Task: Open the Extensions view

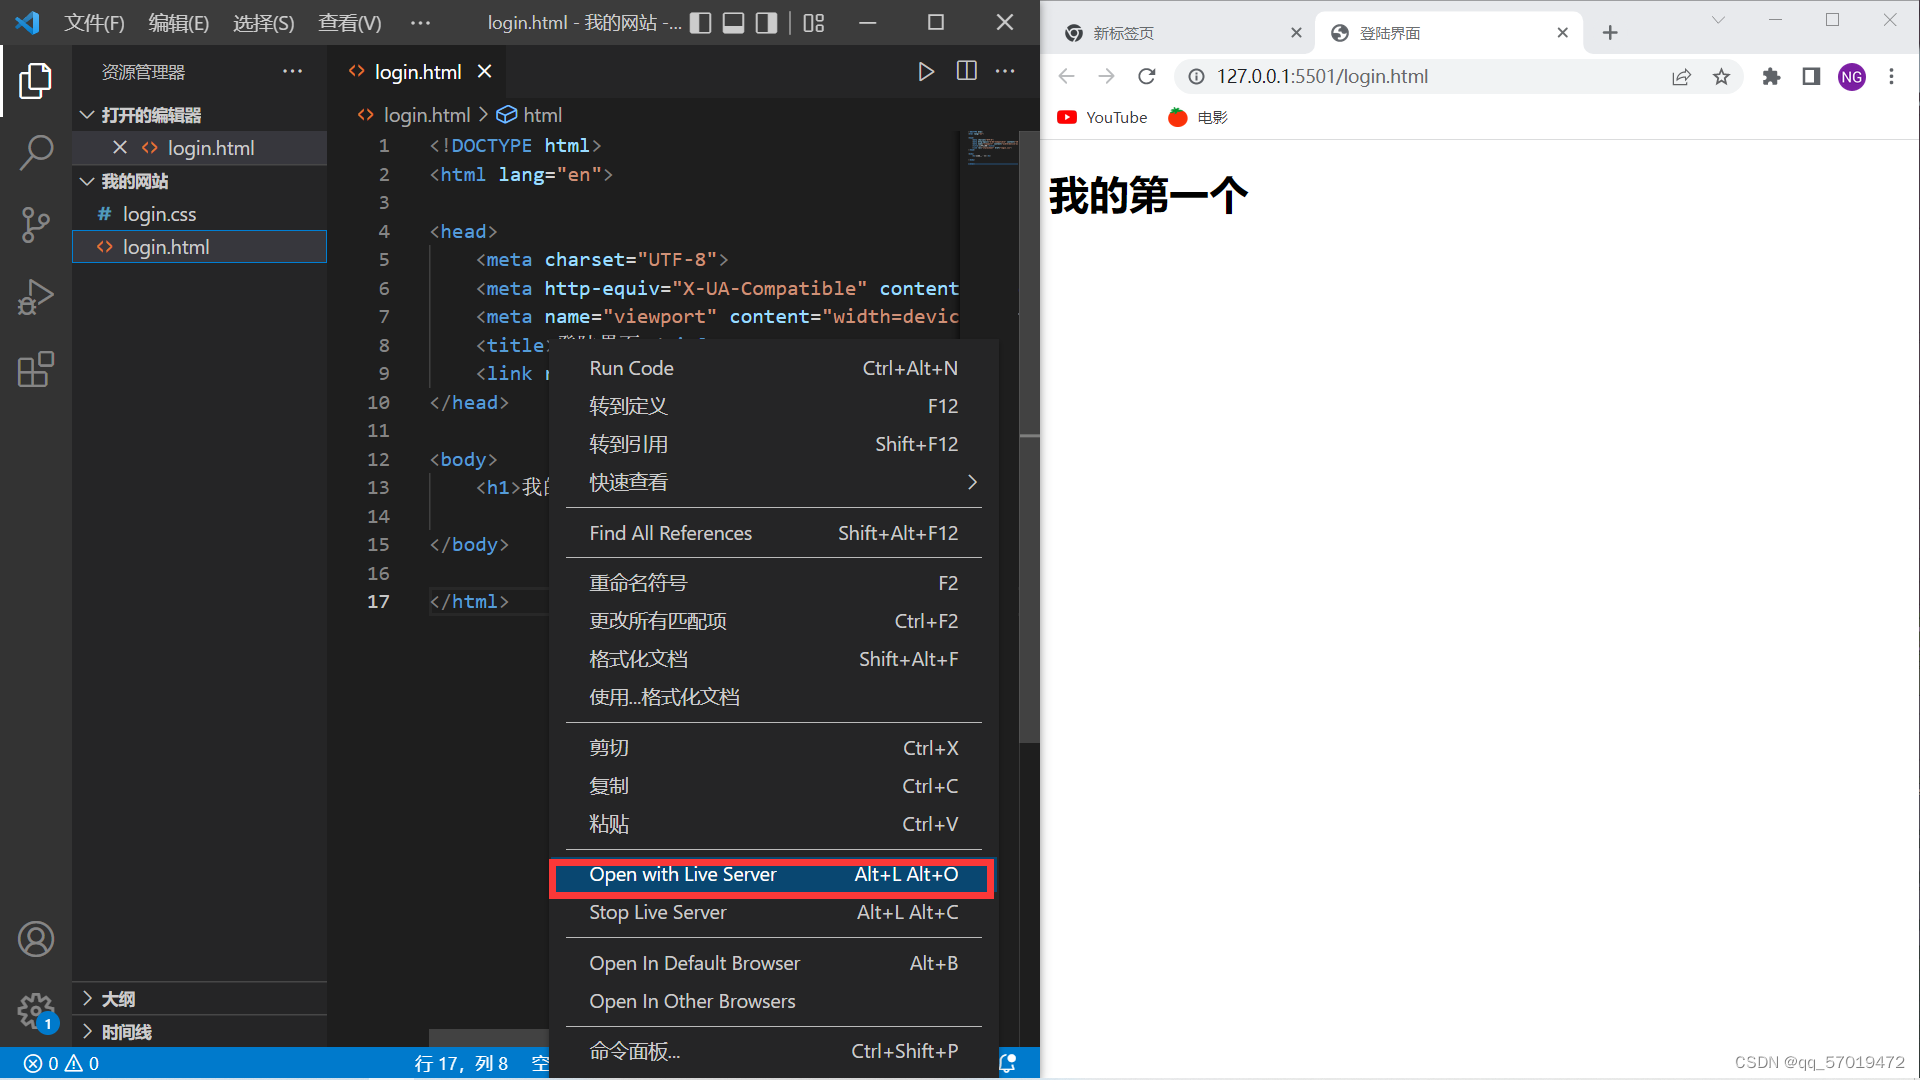Action: point(36,369)
